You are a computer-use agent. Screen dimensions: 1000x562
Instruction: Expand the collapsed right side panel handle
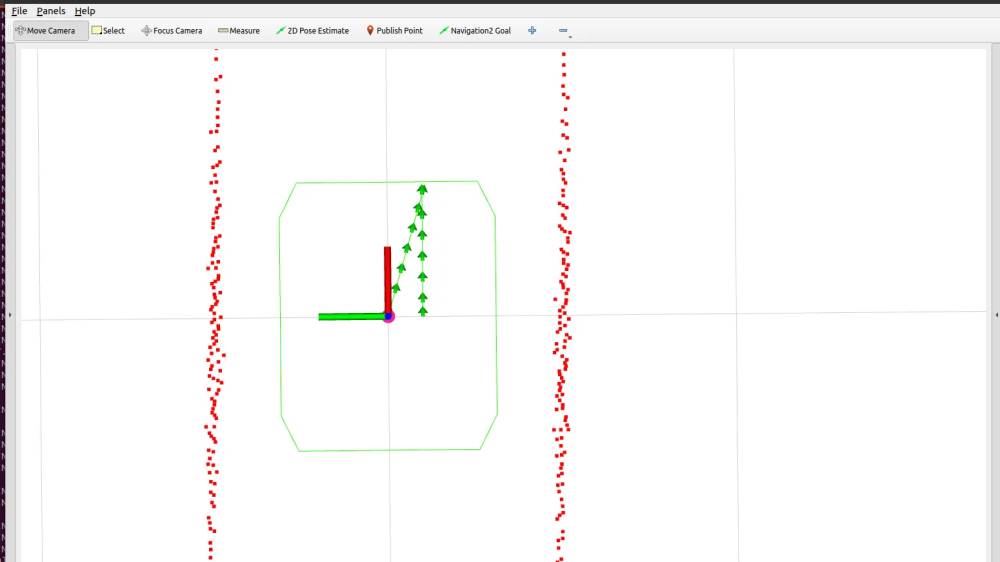[x=996, y=315]
